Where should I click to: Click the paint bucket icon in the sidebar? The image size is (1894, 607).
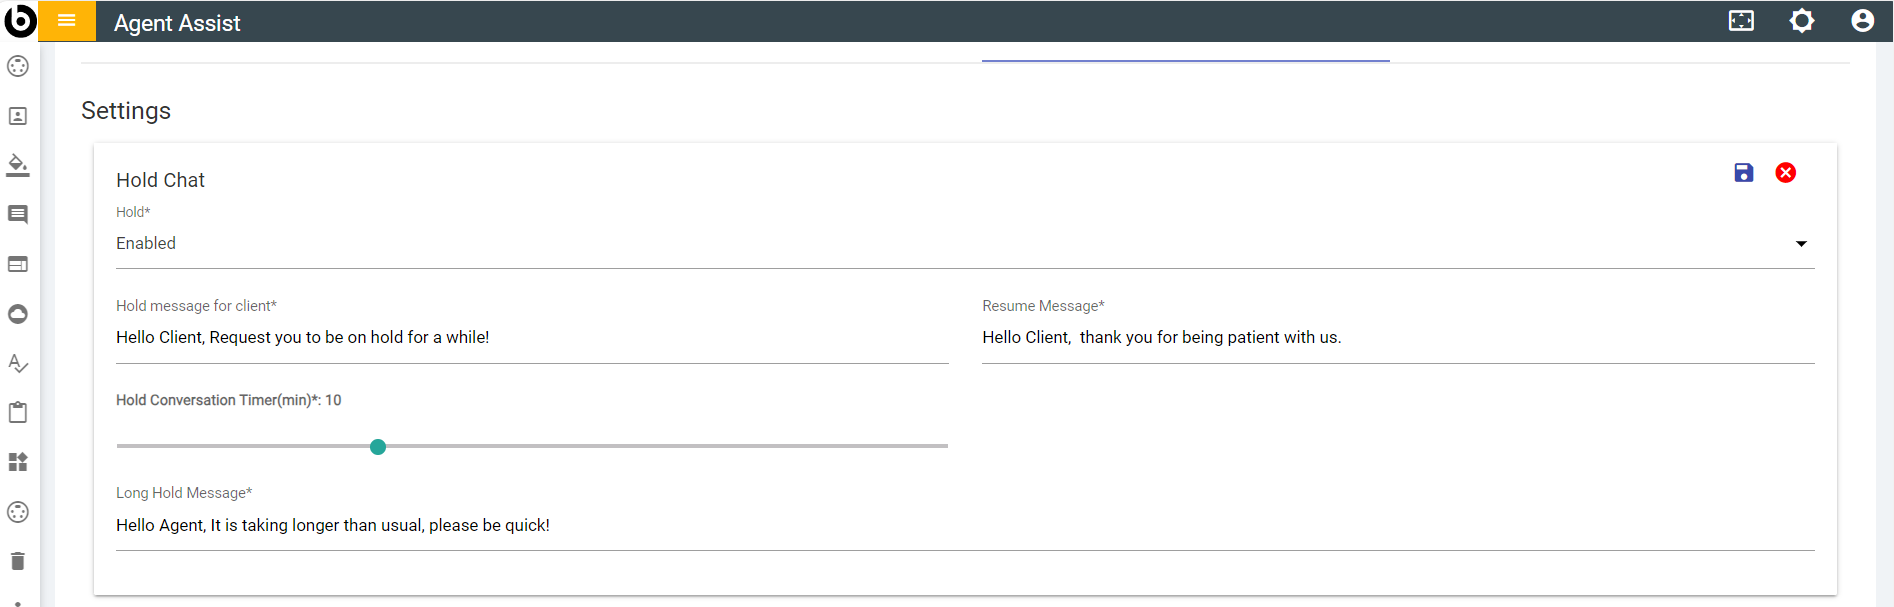(18, 165)
